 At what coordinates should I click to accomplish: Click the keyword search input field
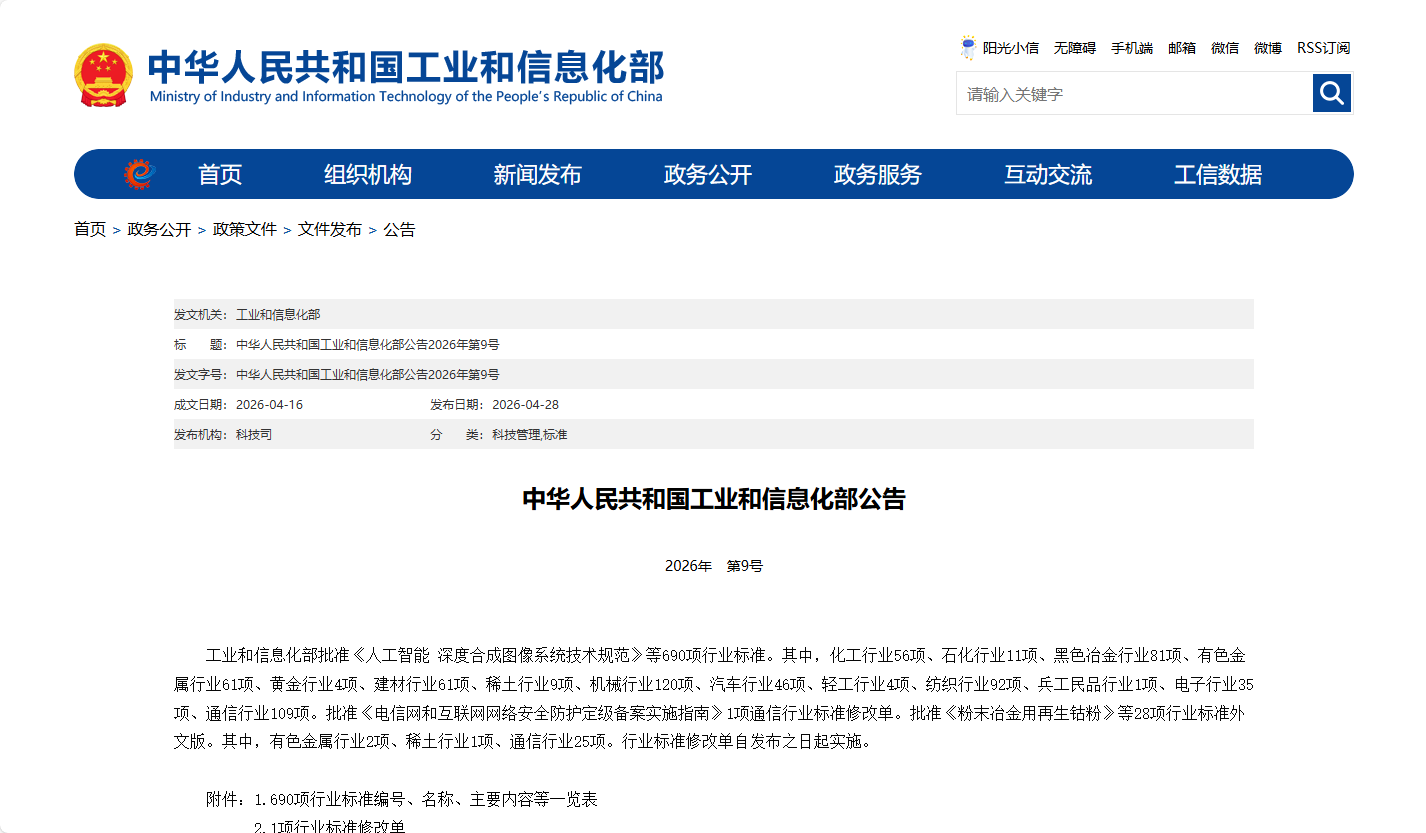(x=1134, y=94)
